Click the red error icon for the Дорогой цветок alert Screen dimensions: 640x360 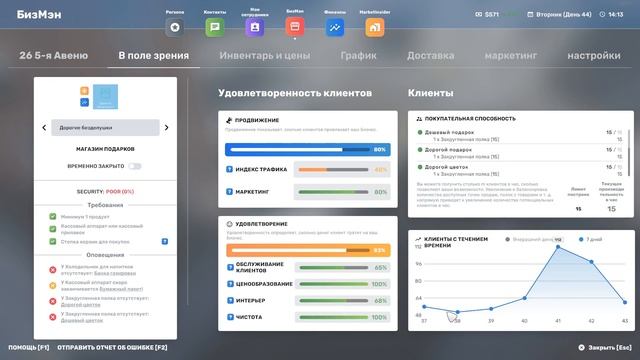[x=53, y=301]
